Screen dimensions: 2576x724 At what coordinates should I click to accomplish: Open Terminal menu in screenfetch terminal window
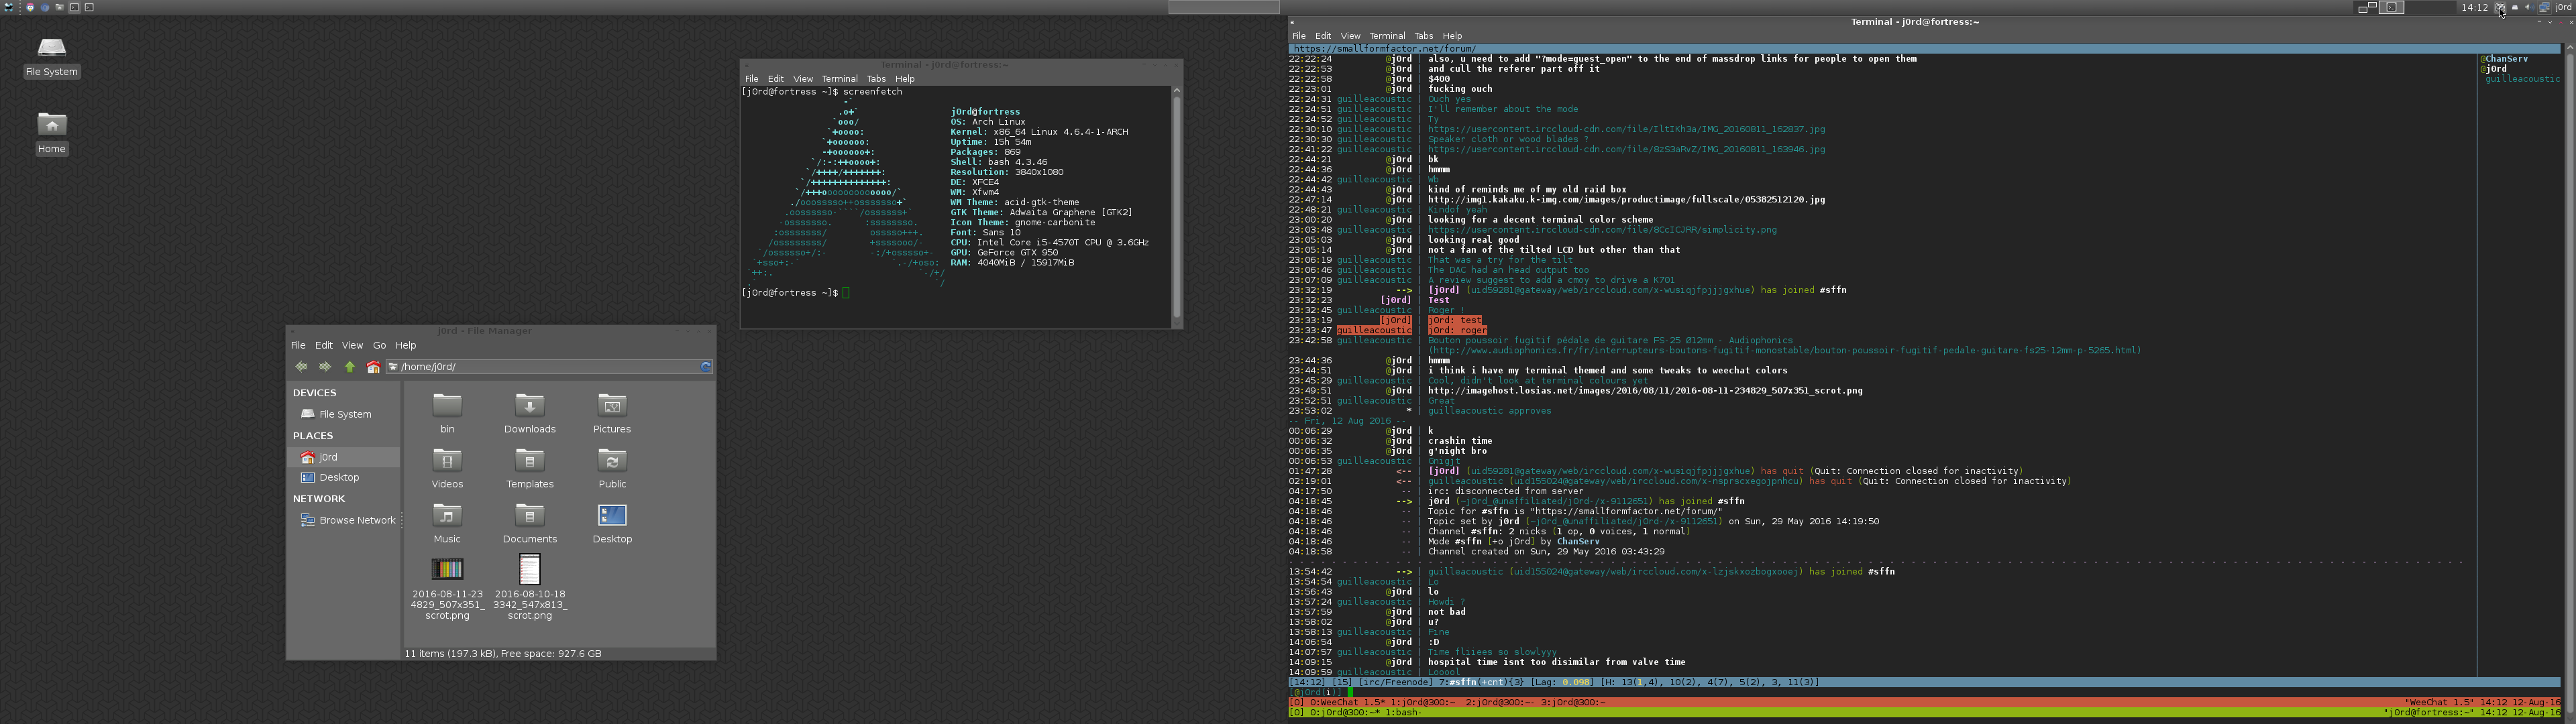click(840, 79)
